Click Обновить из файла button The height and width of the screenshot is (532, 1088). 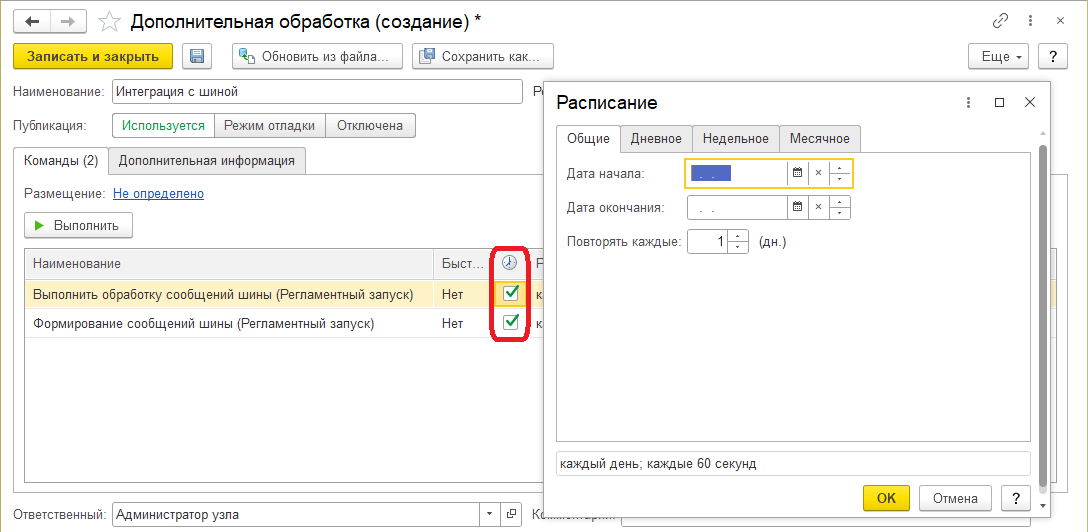pyautogui.click(x=318, y=57)
